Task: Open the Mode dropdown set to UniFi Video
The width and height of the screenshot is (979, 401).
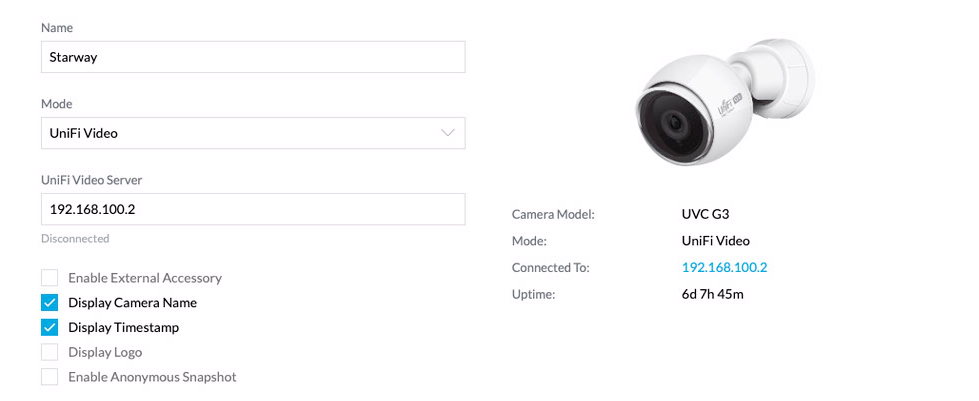Action: (252, 133)
